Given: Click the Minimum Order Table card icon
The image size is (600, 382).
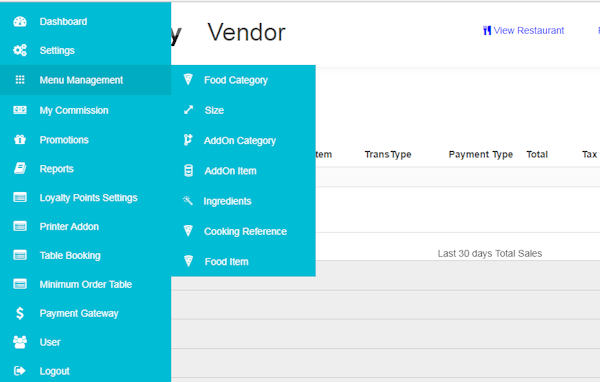Looking at the screenshot, I should [20, 284].
